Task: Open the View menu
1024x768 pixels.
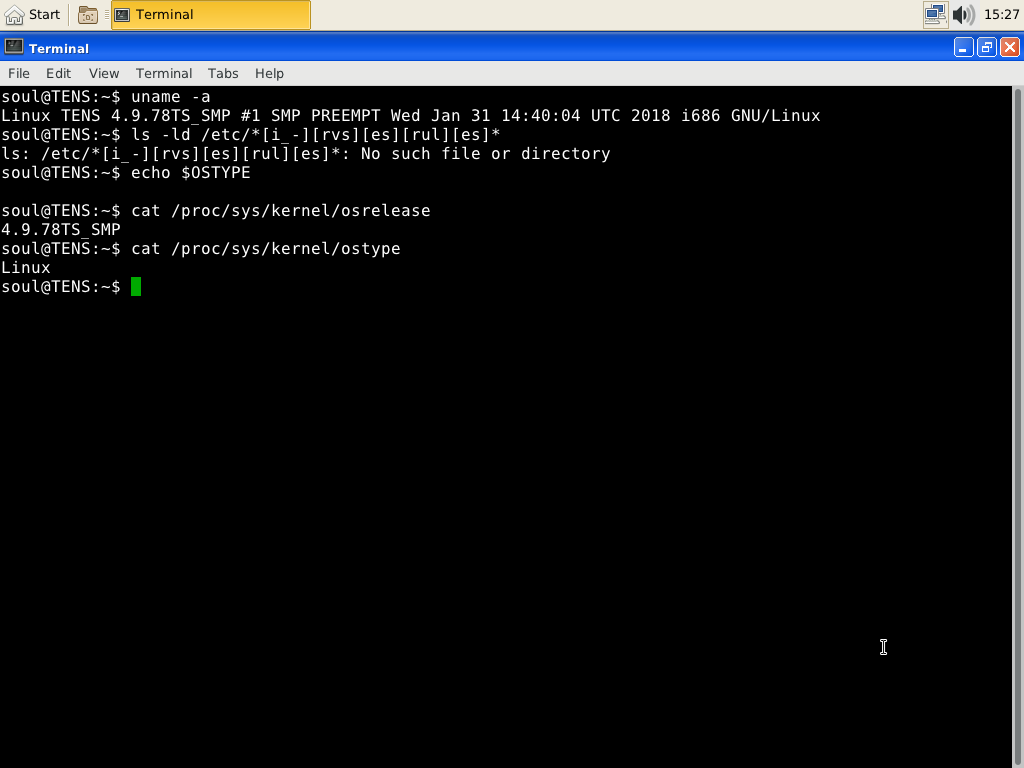Action: pos(104,73)
